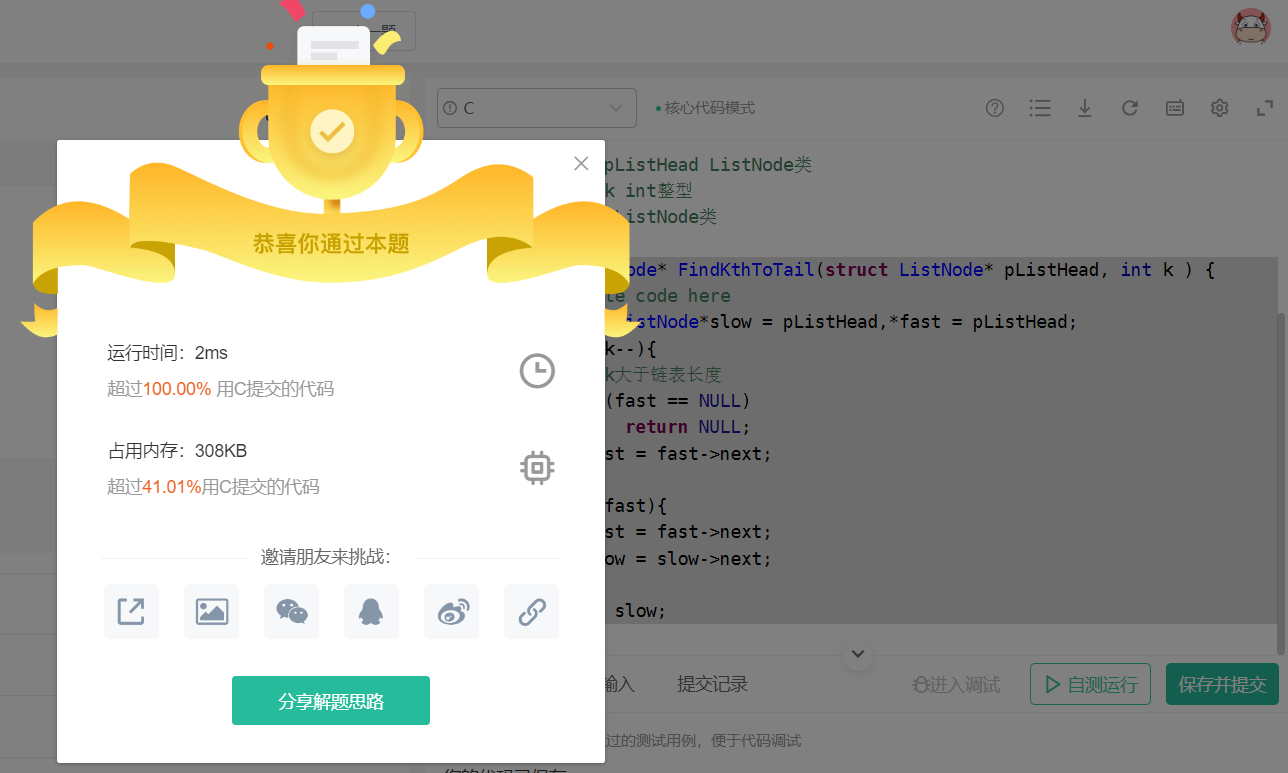Open the C language dropdown
The image size is (1288, 773).
537,108
